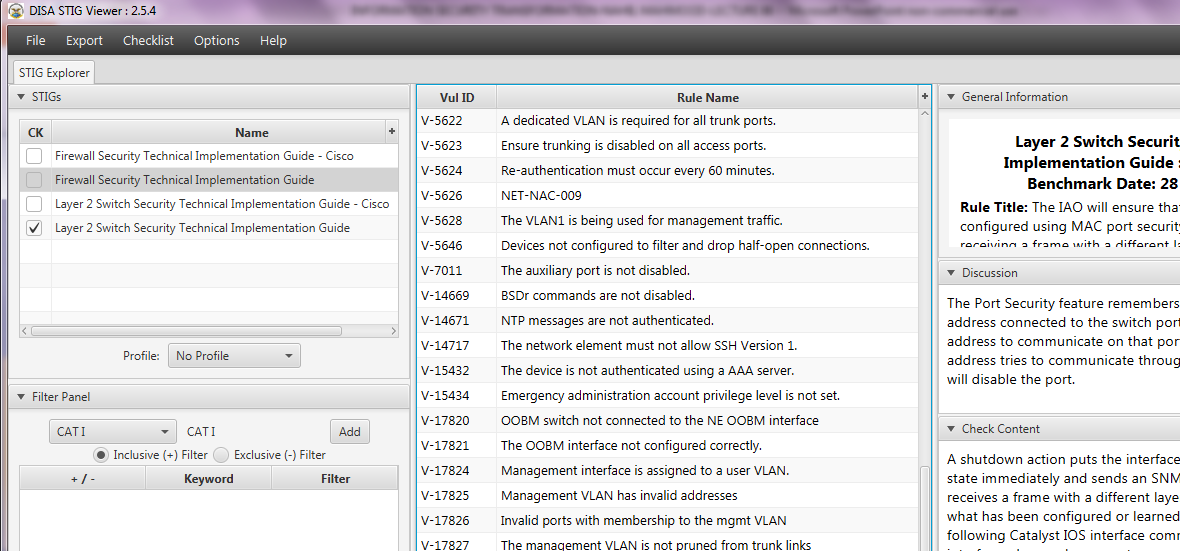Select the Exclusive (-) Filter radio button

pyautogui.click(x=221, y=455)
